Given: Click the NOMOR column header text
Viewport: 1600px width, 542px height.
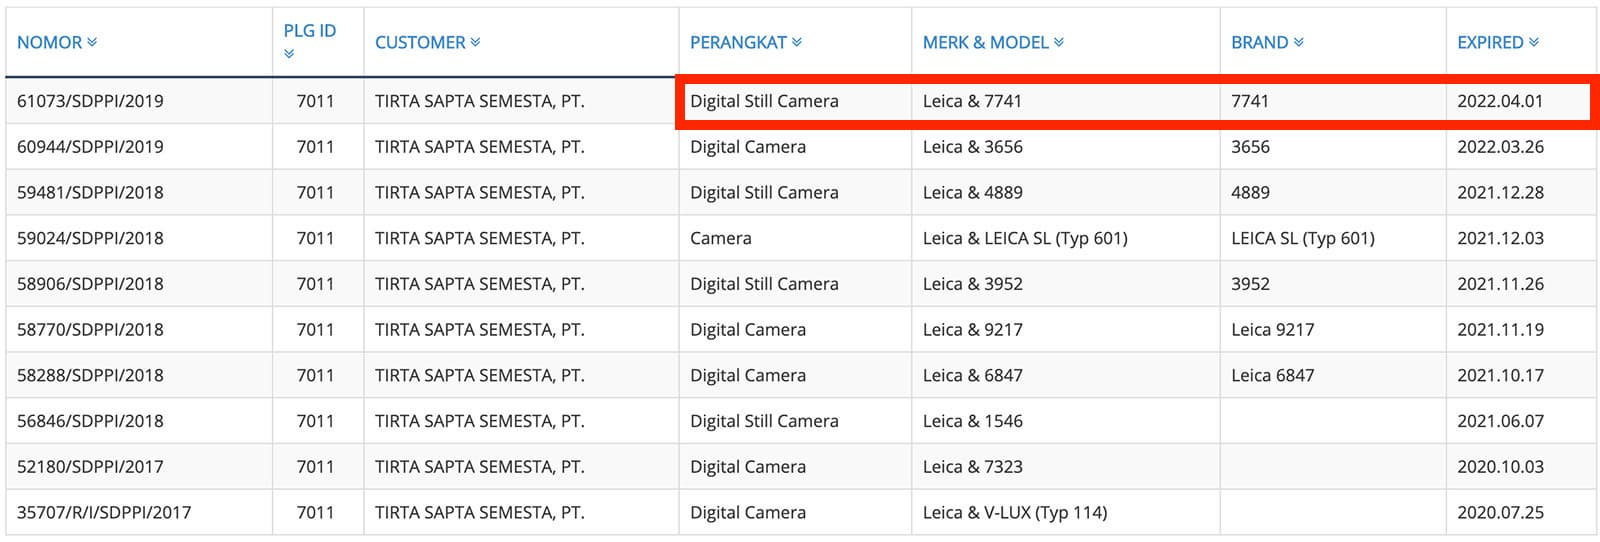Looking at the screenshot, I should click(x=49, y=42).
